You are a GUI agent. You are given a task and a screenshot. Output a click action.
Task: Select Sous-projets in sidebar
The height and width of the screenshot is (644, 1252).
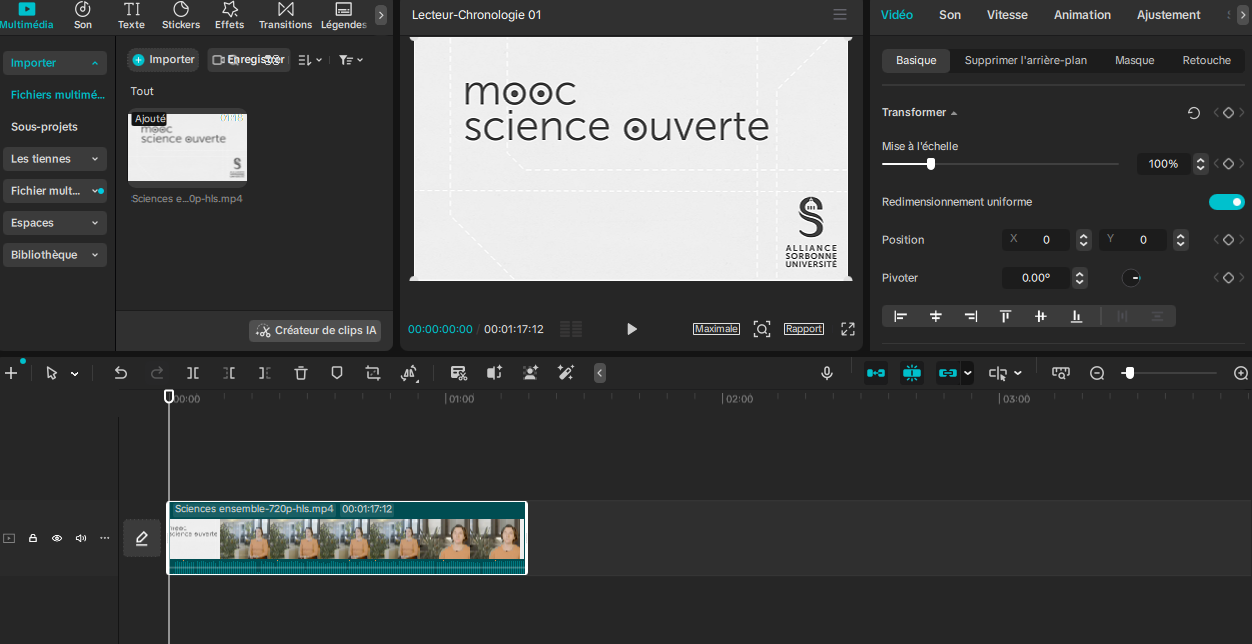(44, 127)
